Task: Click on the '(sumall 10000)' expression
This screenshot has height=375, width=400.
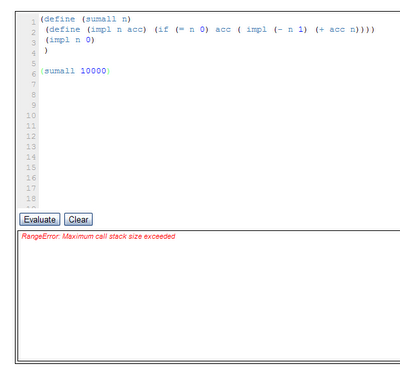Action: pyautogui.click(x=75, y=71)
